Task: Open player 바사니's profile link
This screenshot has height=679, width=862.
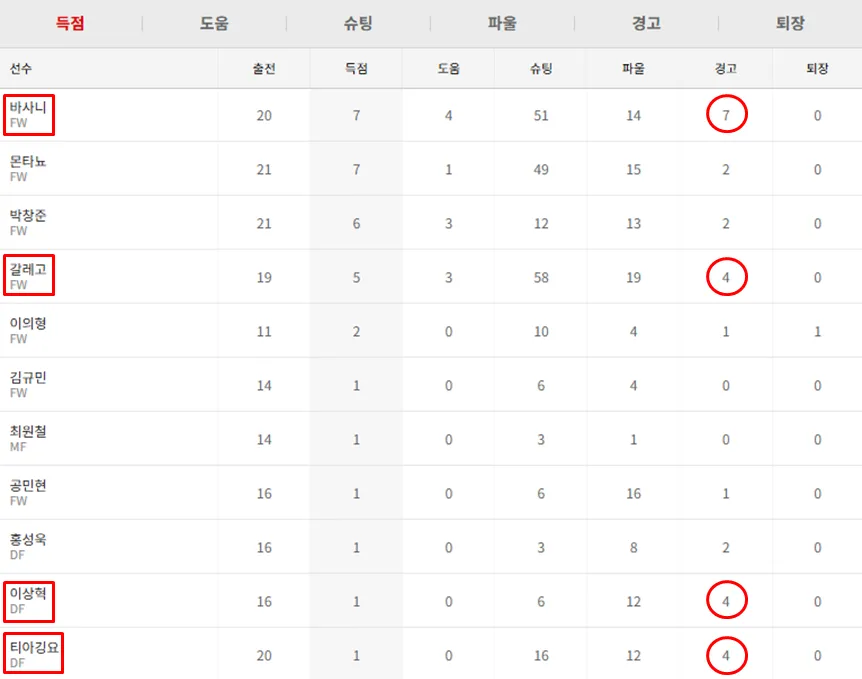Action: pos(28,108)
